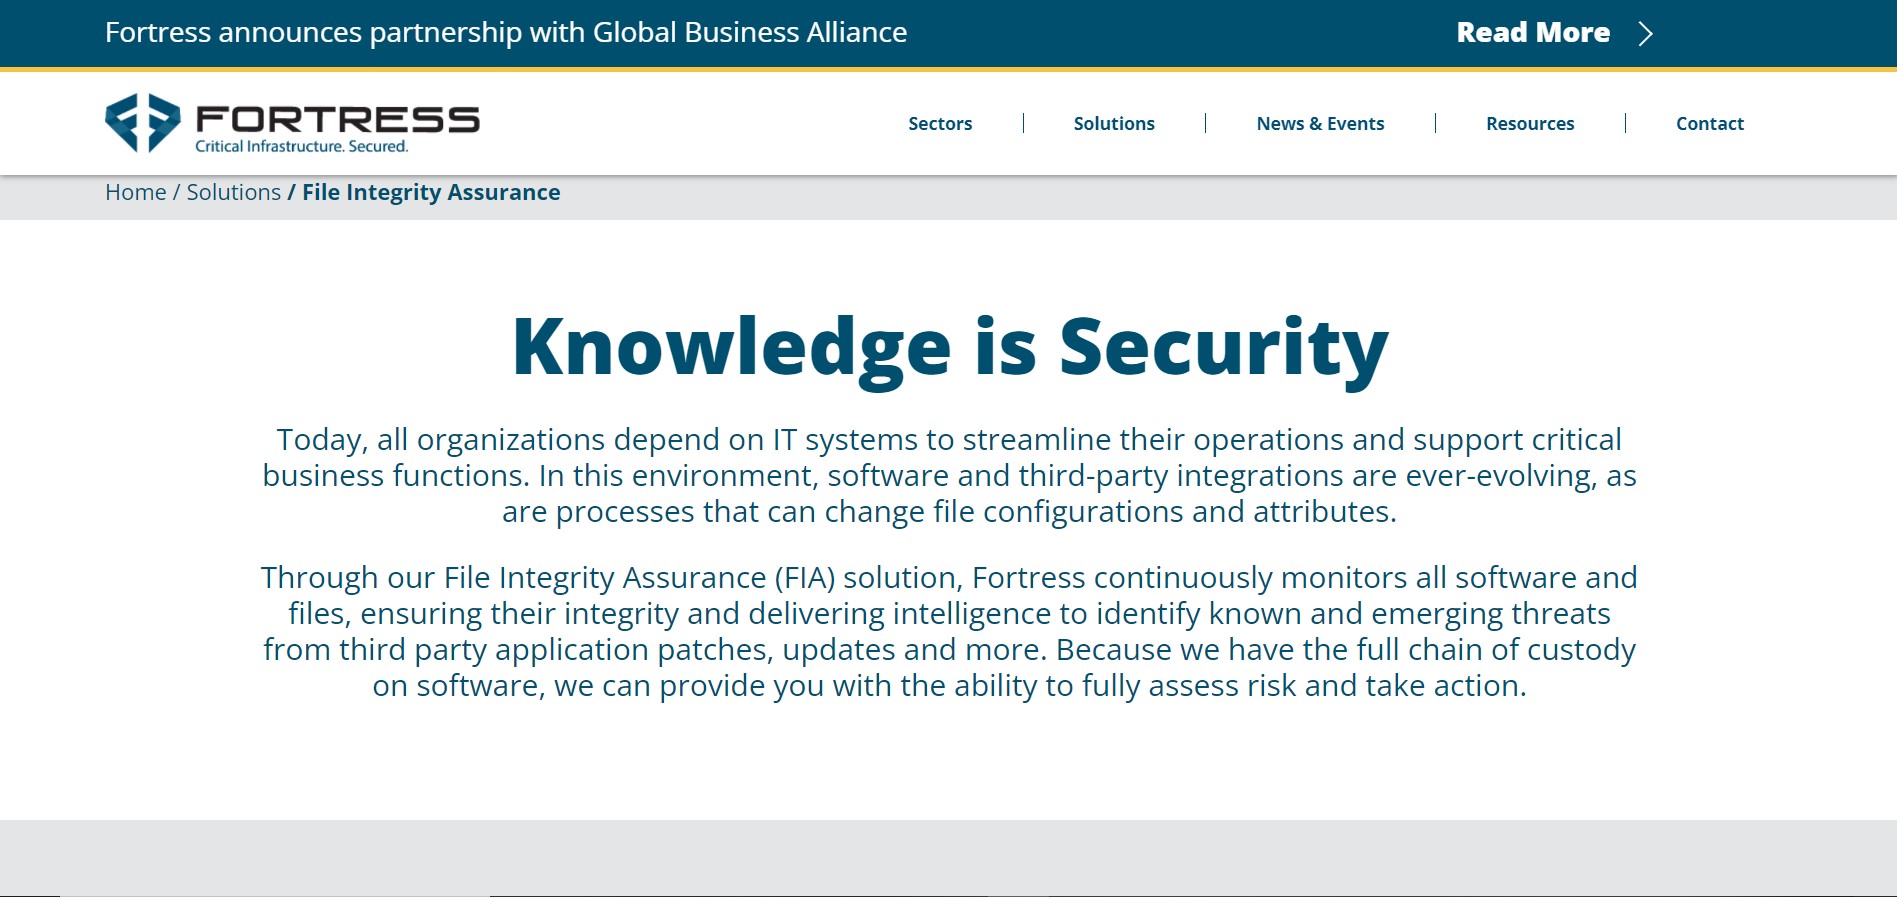This screenshot has height=897, width=1897.
Task: Click the paragraph starting 'Today, all organizations'
Action: [949, 475]
